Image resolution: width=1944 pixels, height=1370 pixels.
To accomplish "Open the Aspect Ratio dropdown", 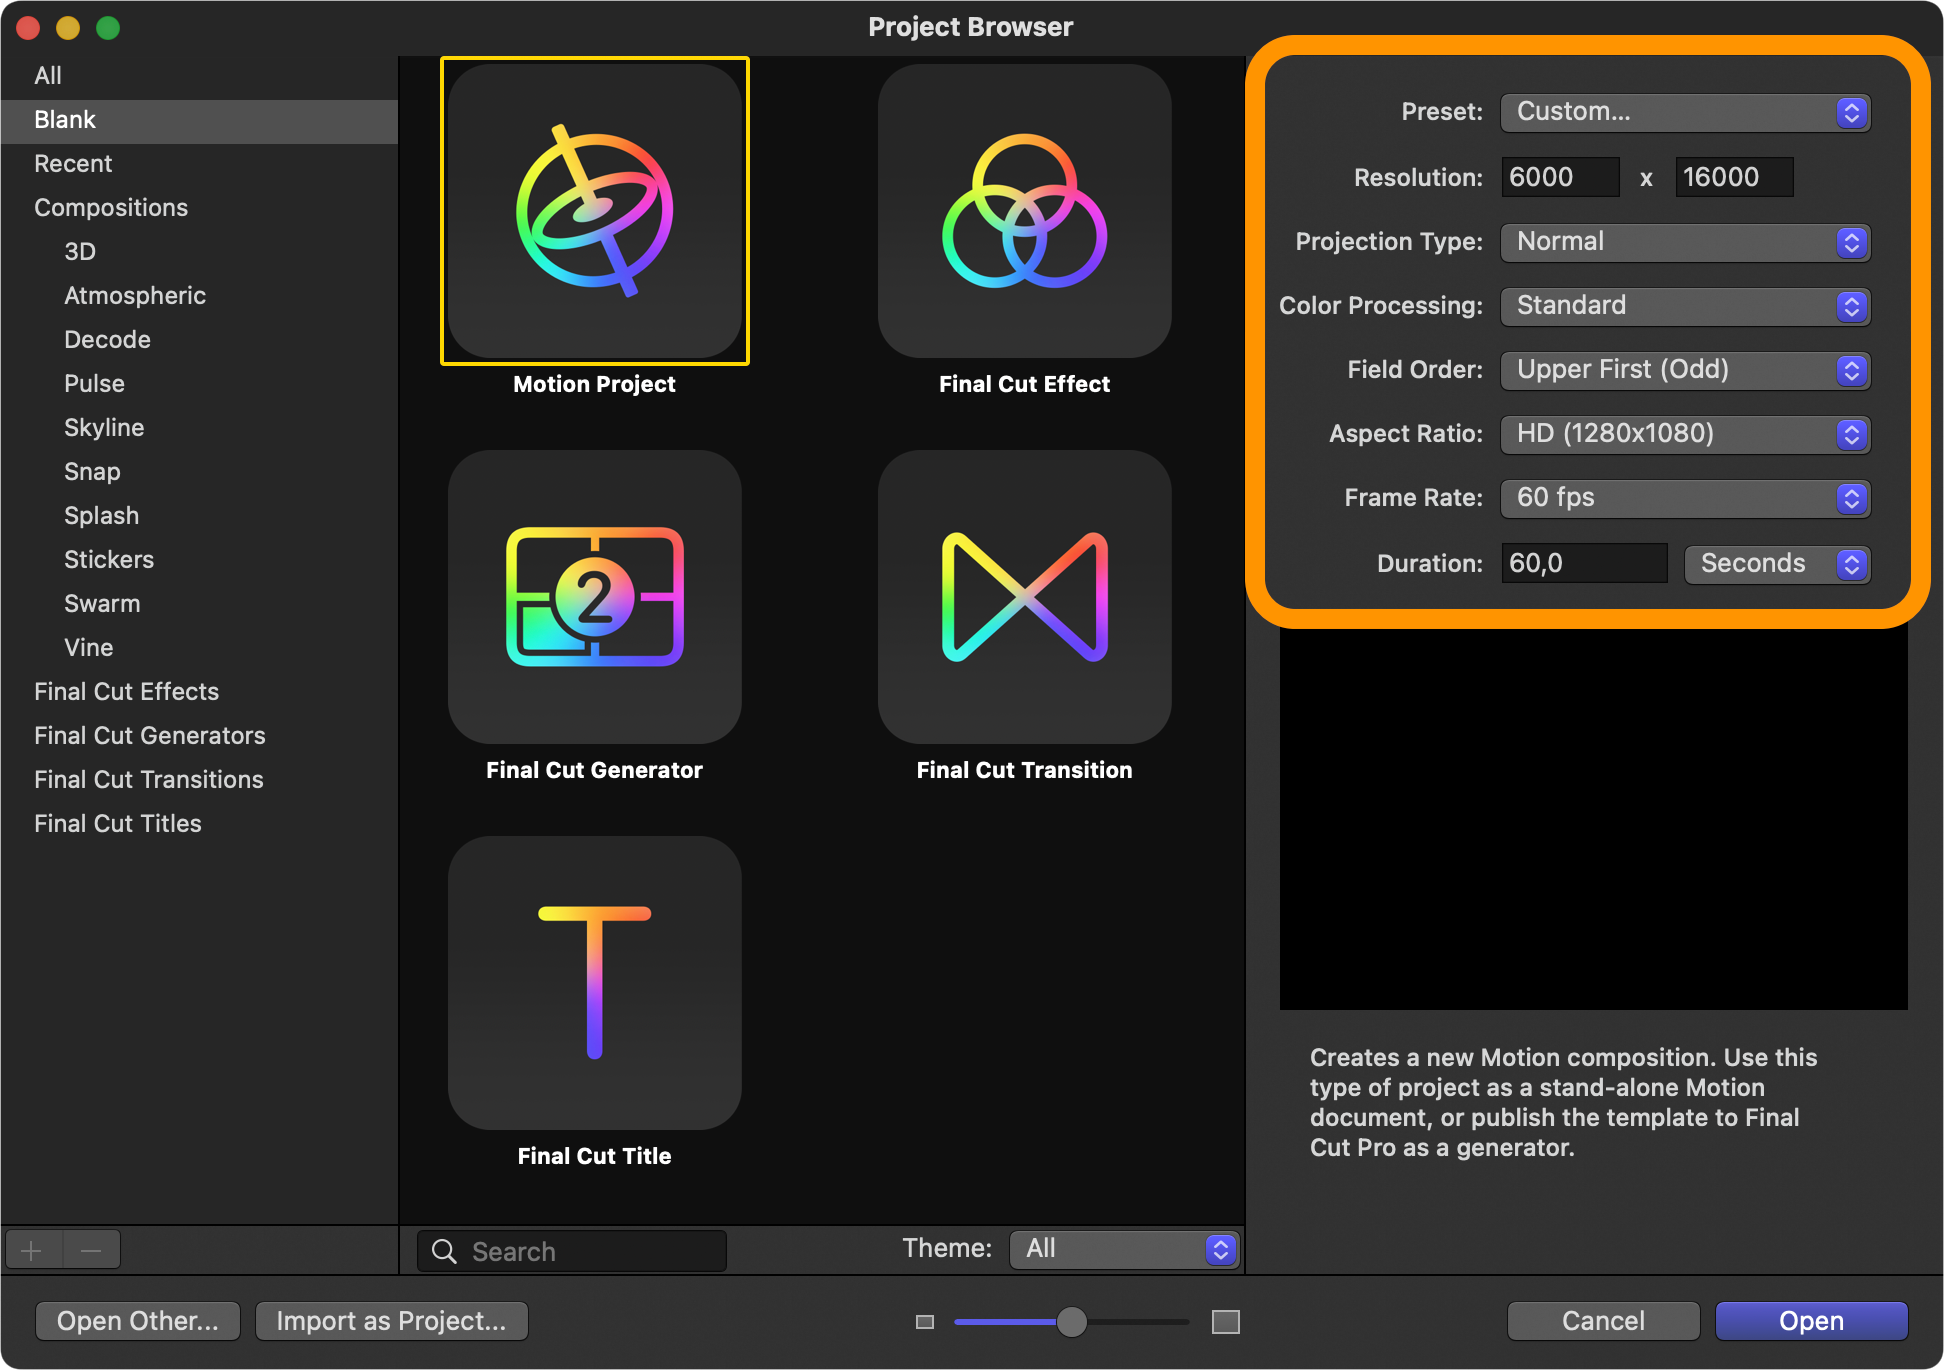I will coord(1685,434).
